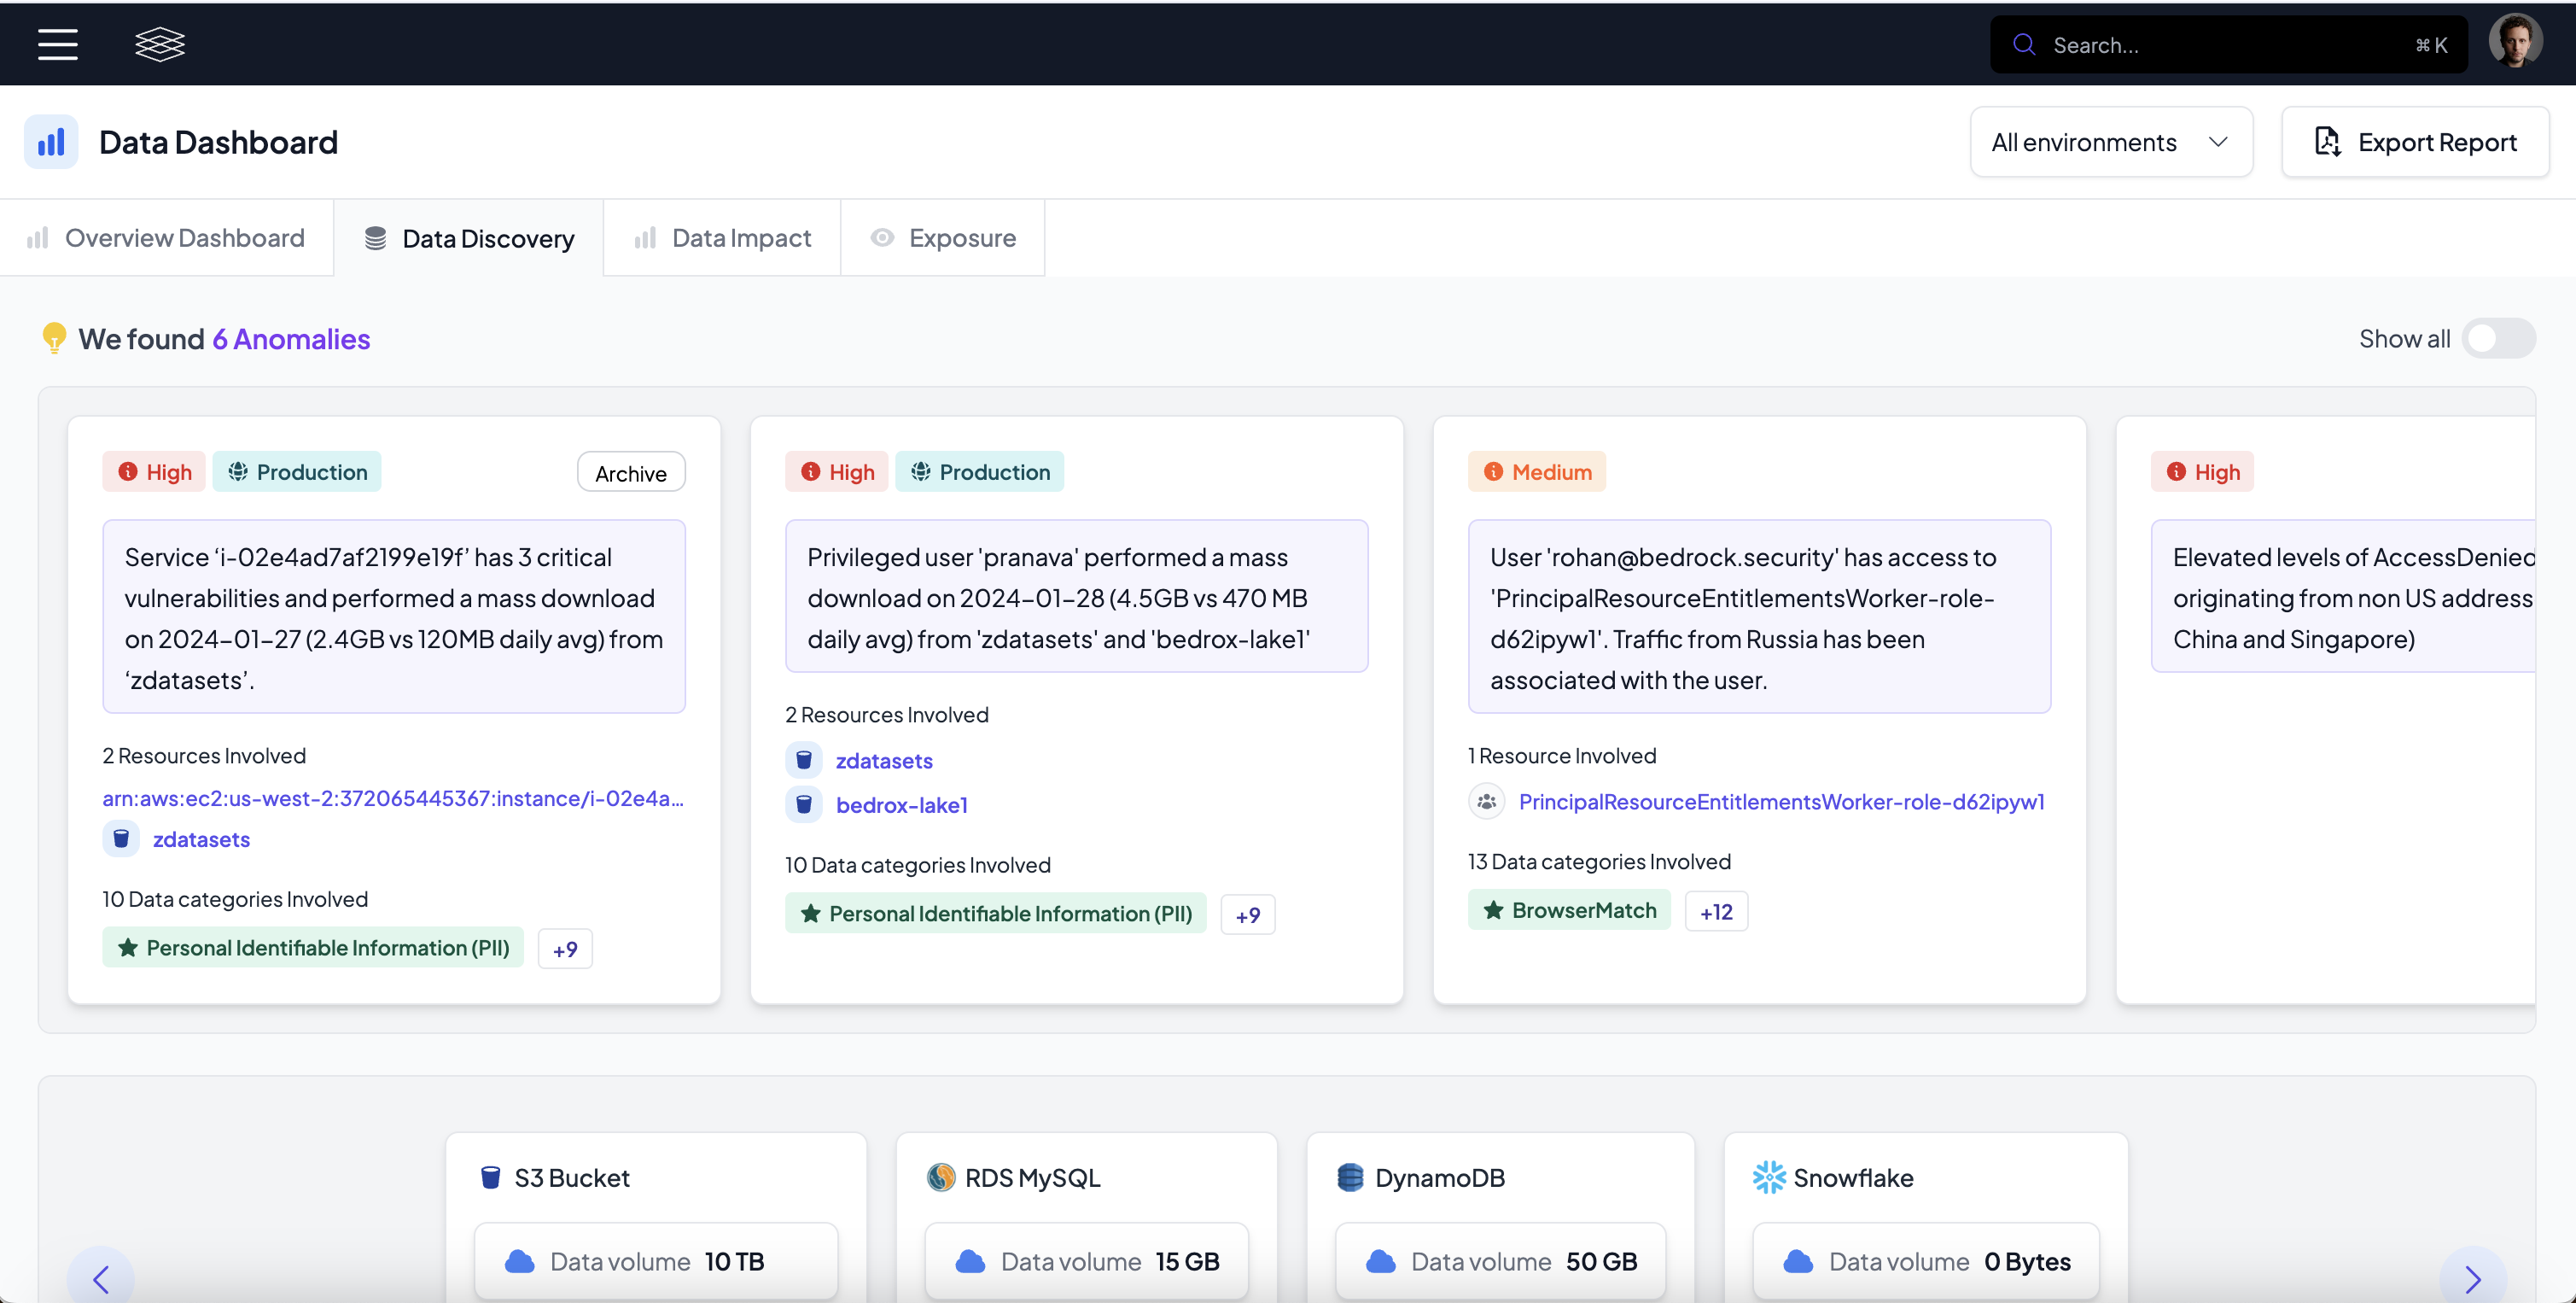Click the stacked layers app logo
Screen dimensions: 2576x1303
pyautogui.click(x=160, y=44)
